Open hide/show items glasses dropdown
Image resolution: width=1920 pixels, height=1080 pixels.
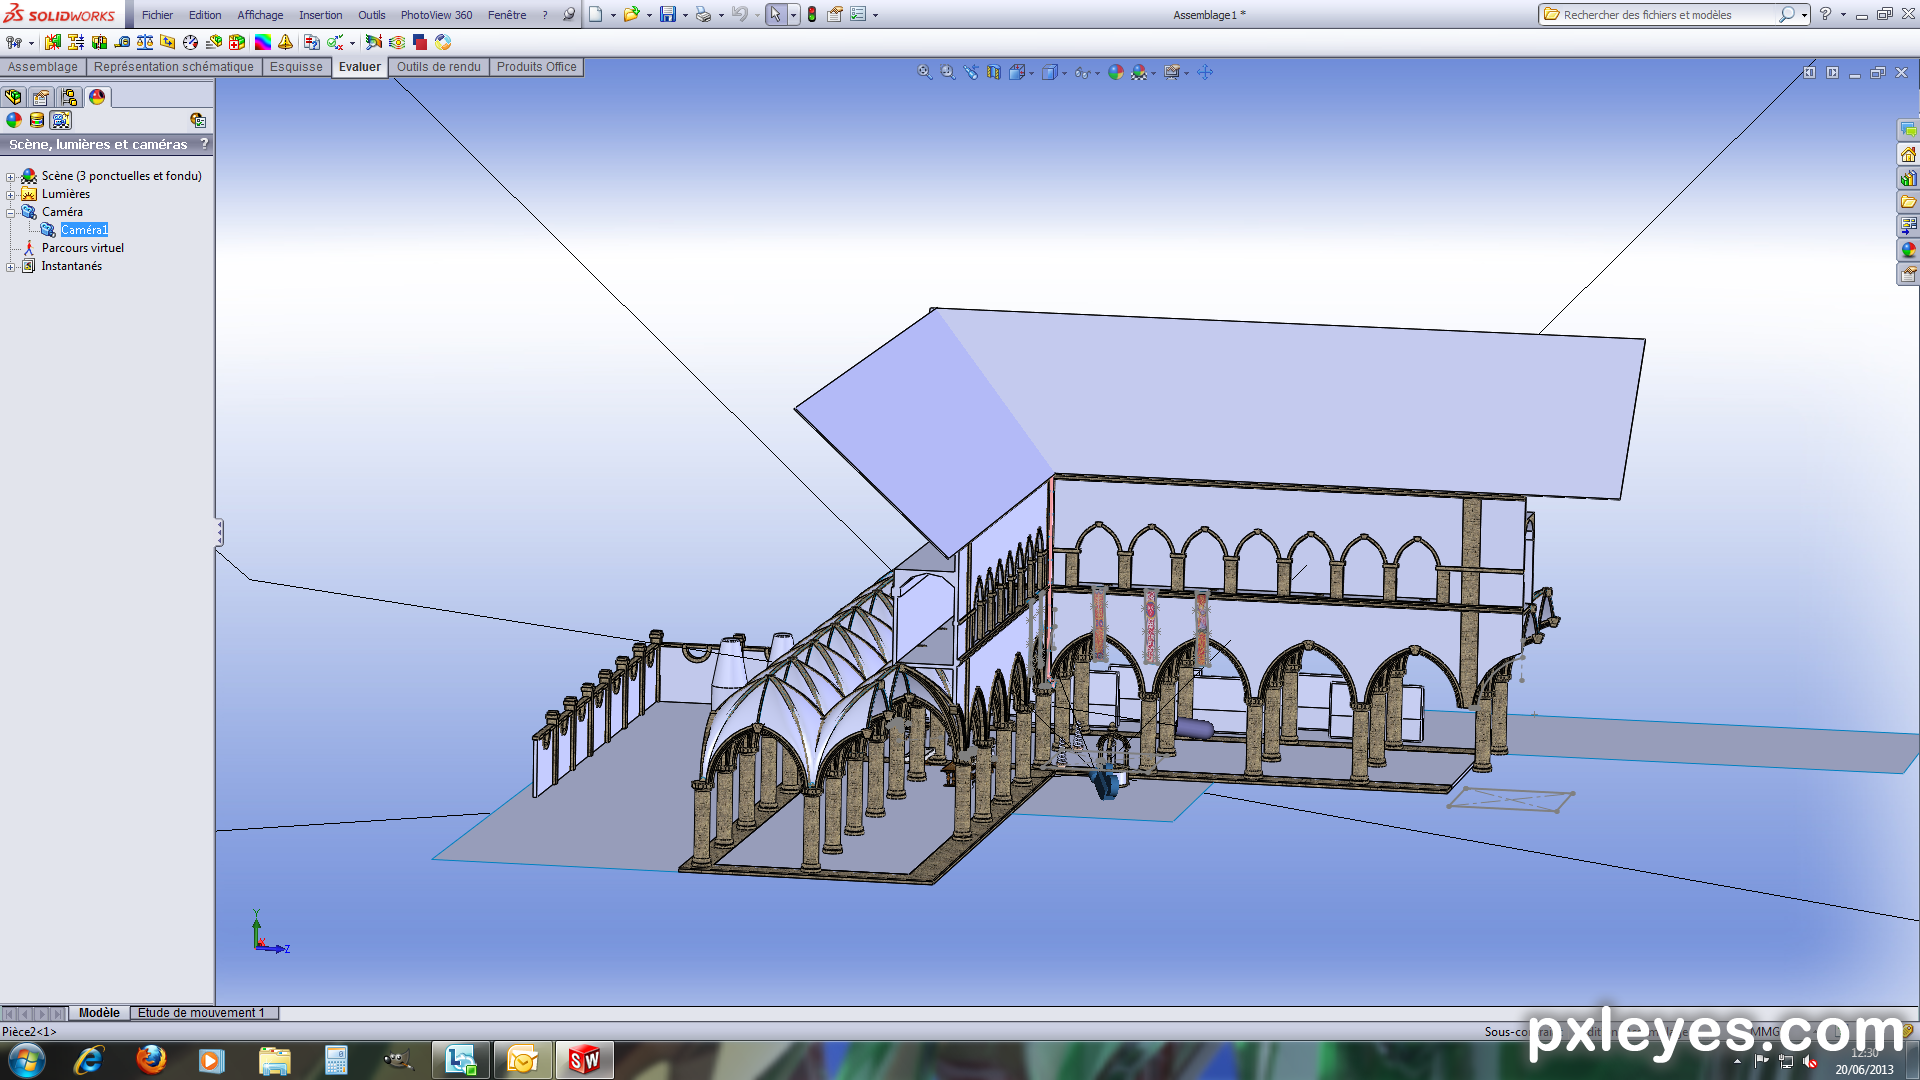[x=1097, y=73]
